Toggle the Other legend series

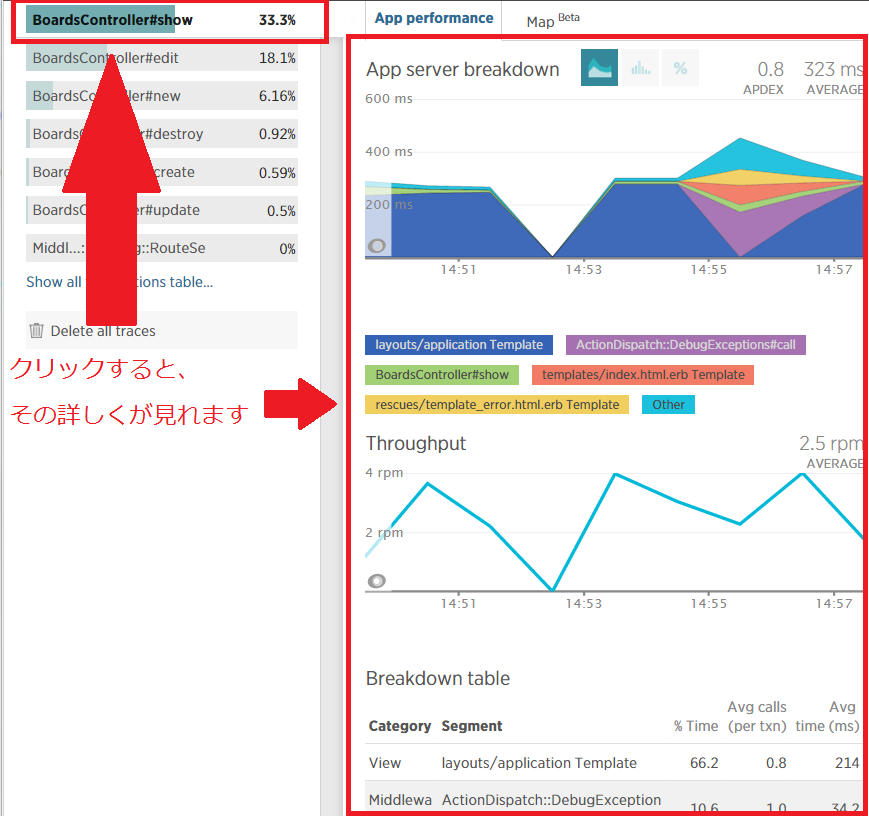point(668,405)
